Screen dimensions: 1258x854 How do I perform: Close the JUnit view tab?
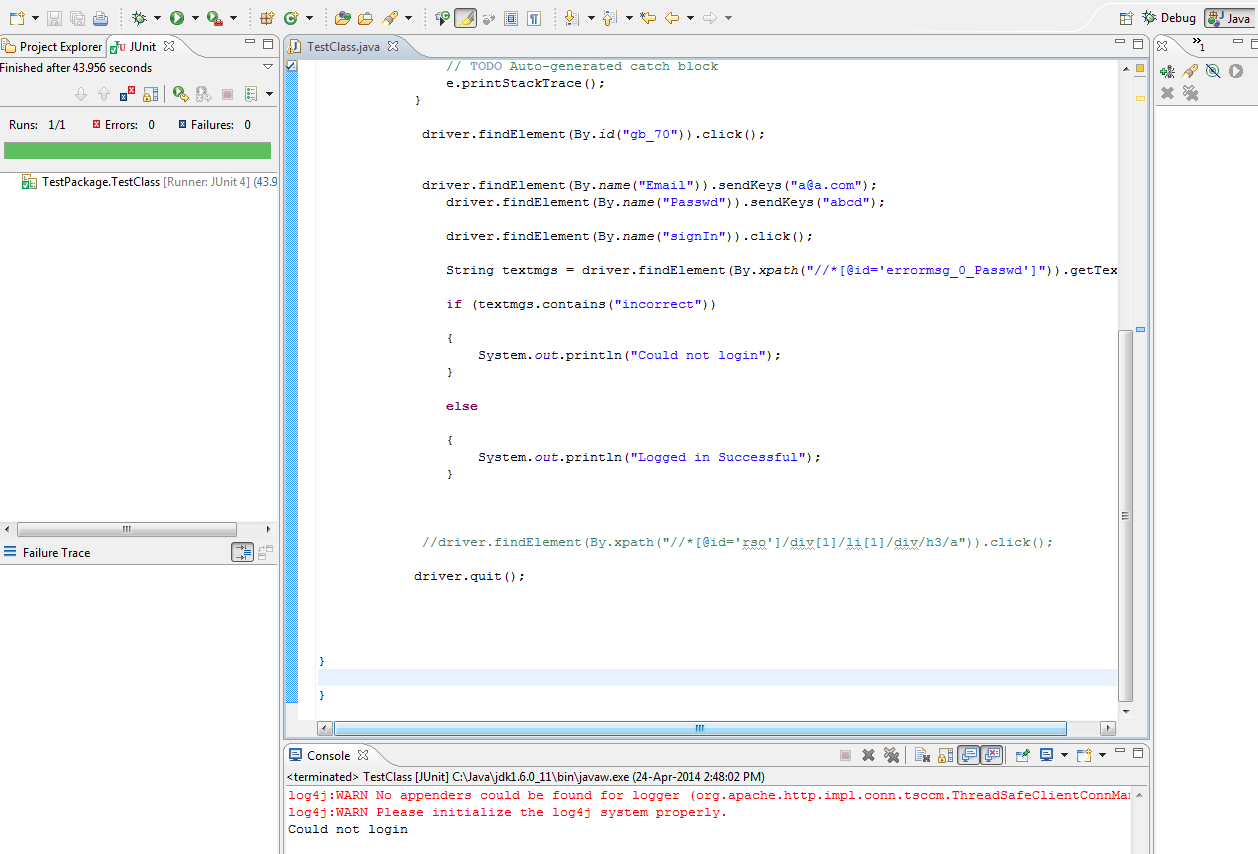coord(169,46)
